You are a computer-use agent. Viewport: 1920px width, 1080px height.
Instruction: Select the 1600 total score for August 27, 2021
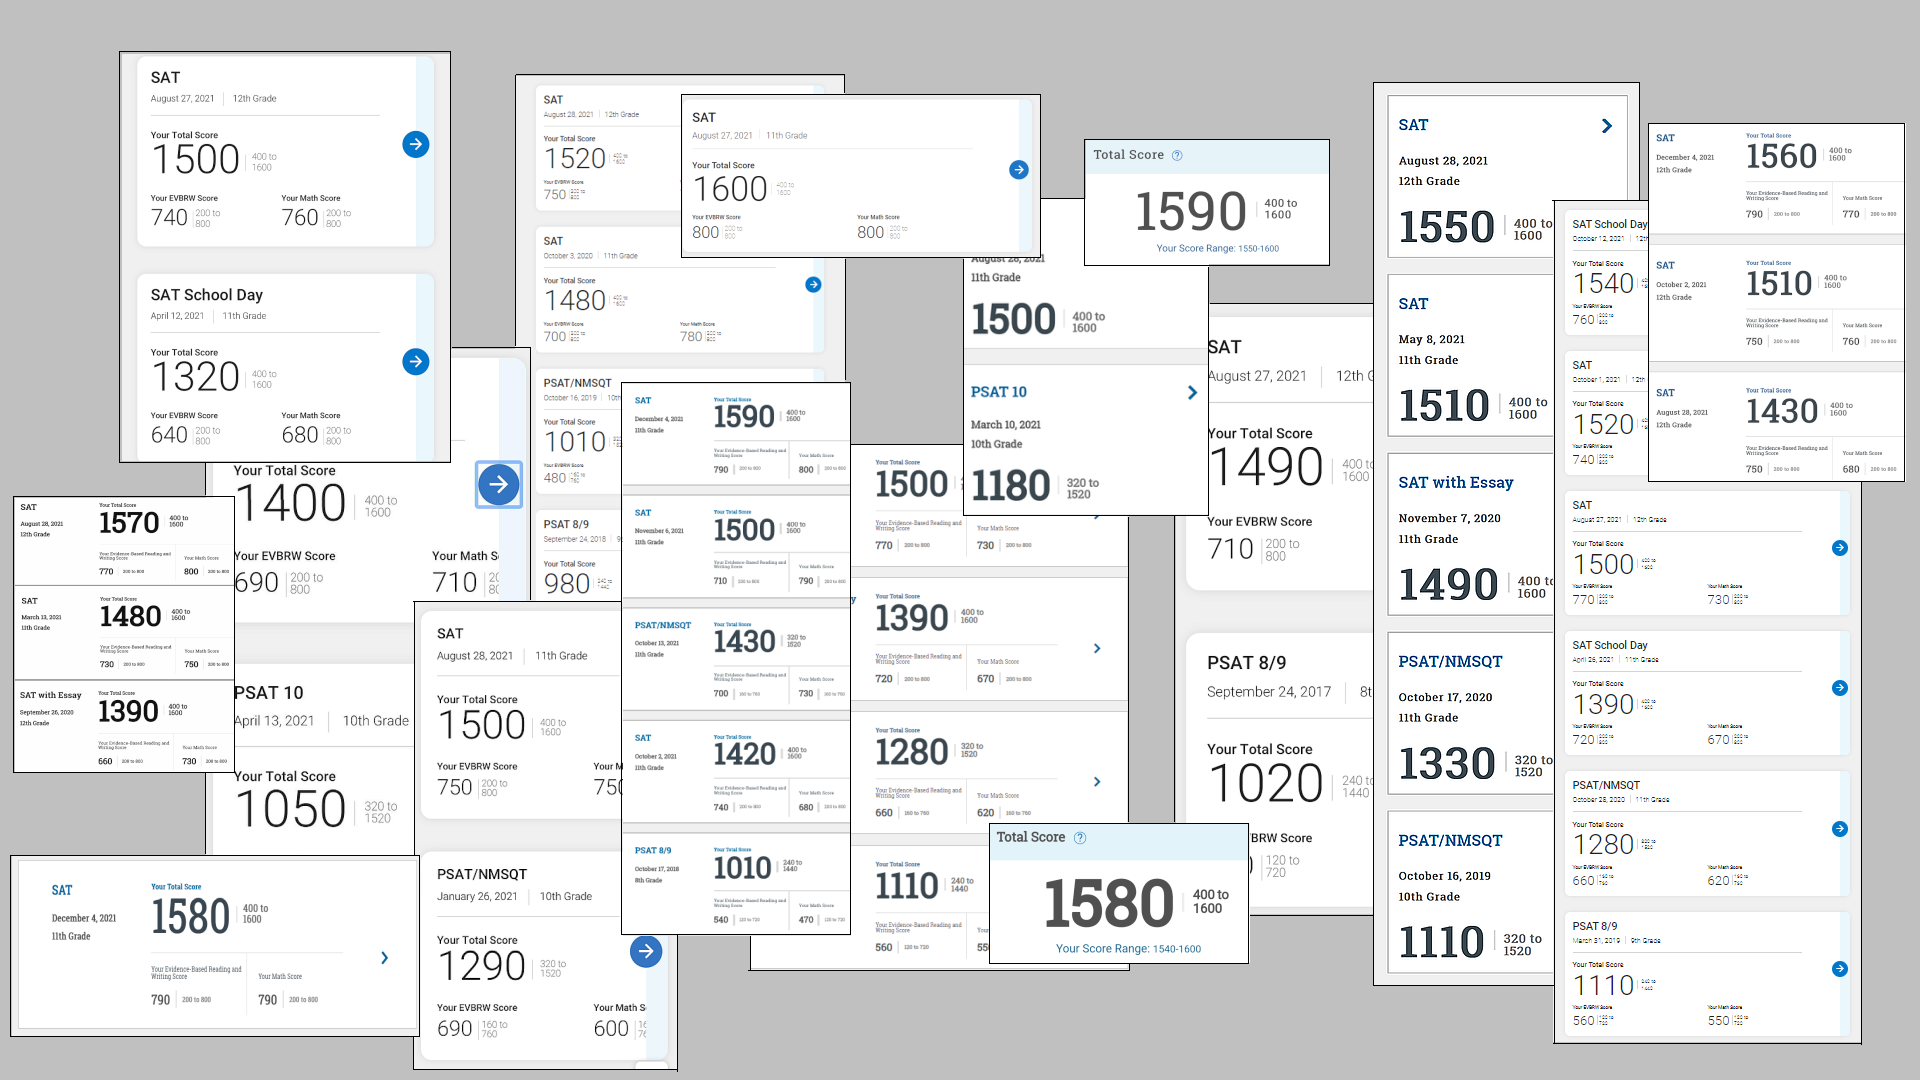730,190
